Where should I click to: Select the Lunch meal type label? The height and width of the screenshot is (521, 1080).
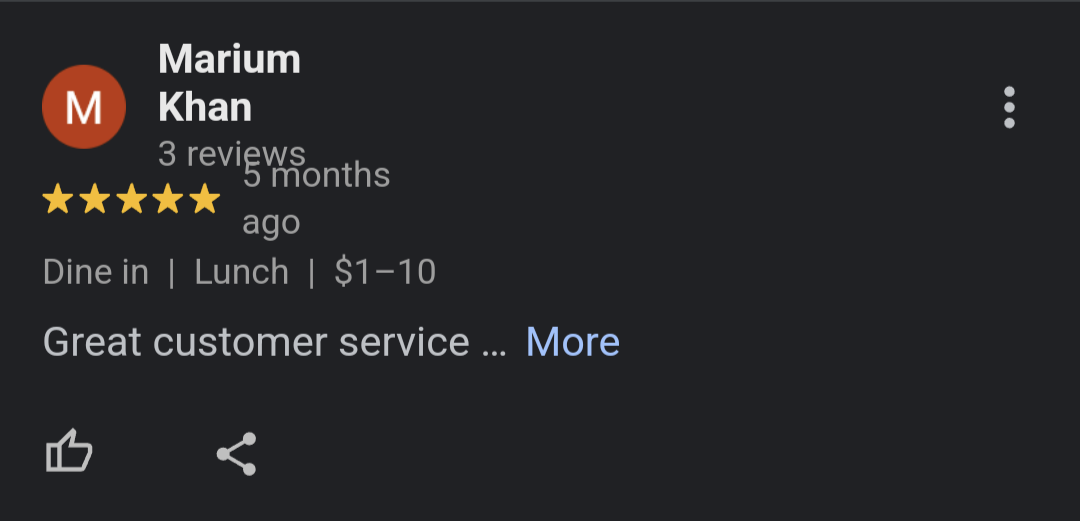click(x=241, y=272)
